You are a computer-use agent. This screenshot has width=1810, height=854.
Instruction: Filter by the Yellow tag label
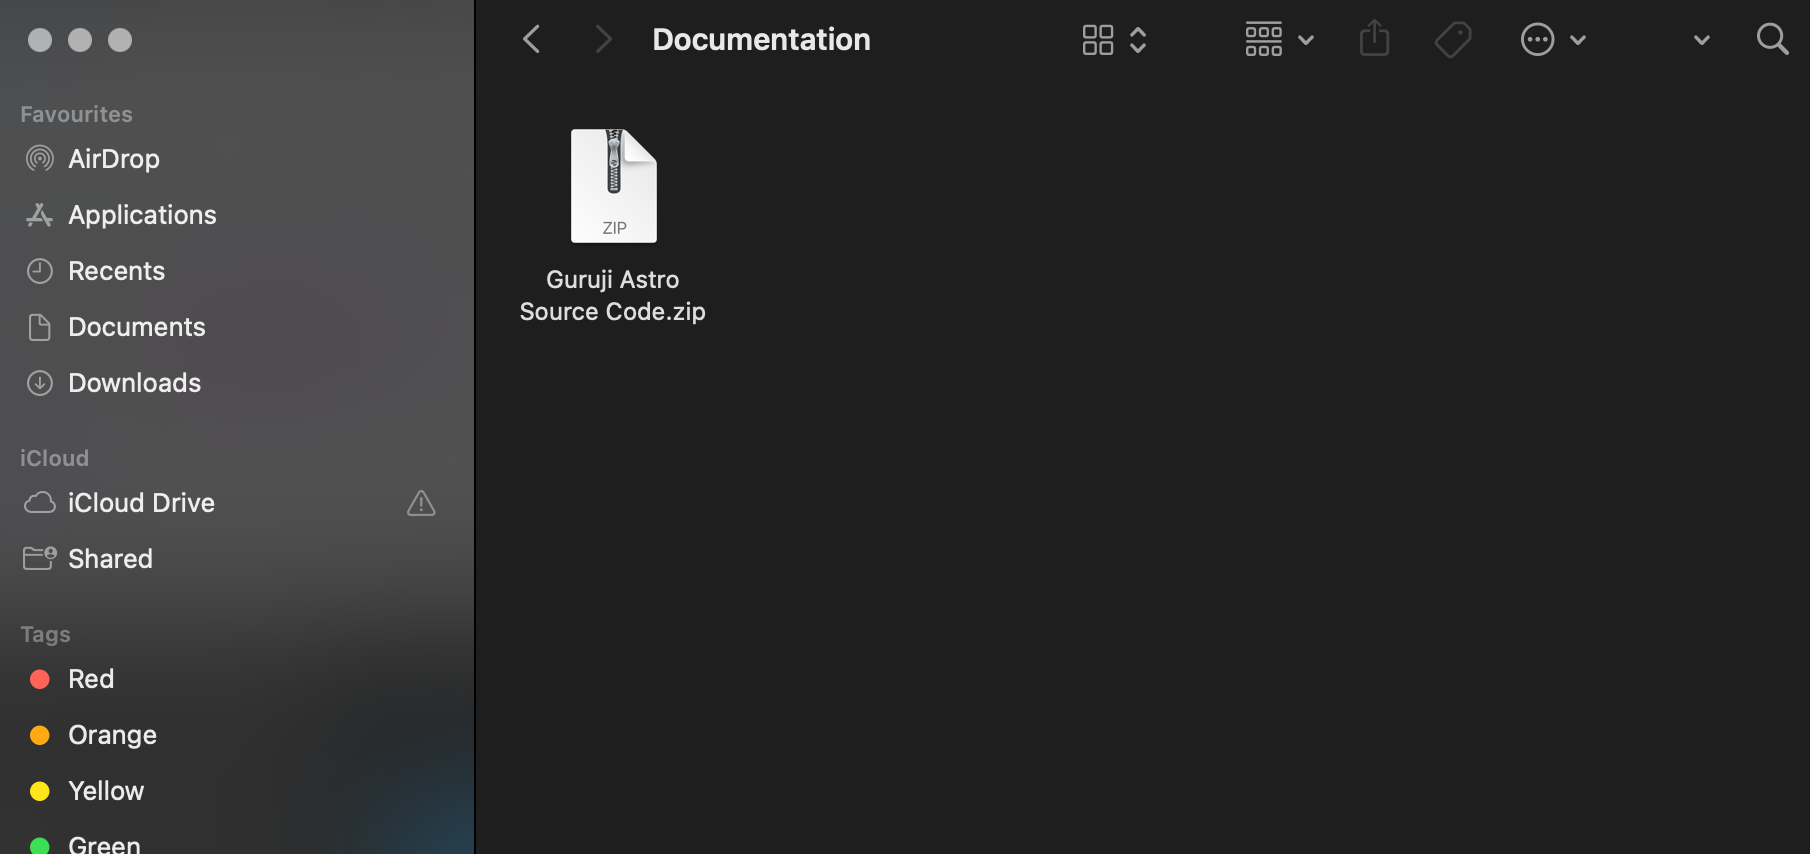coord(106,791)
